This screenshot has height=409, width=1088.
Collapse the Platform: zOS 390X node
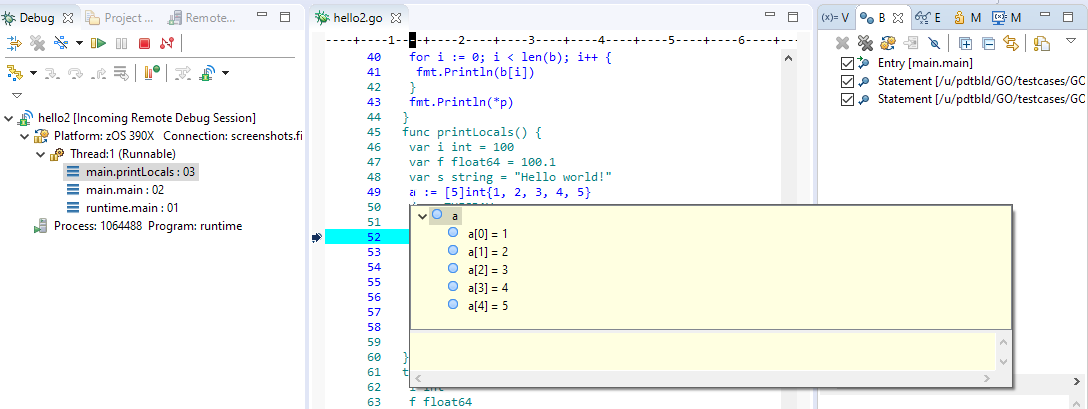point(26,136)
